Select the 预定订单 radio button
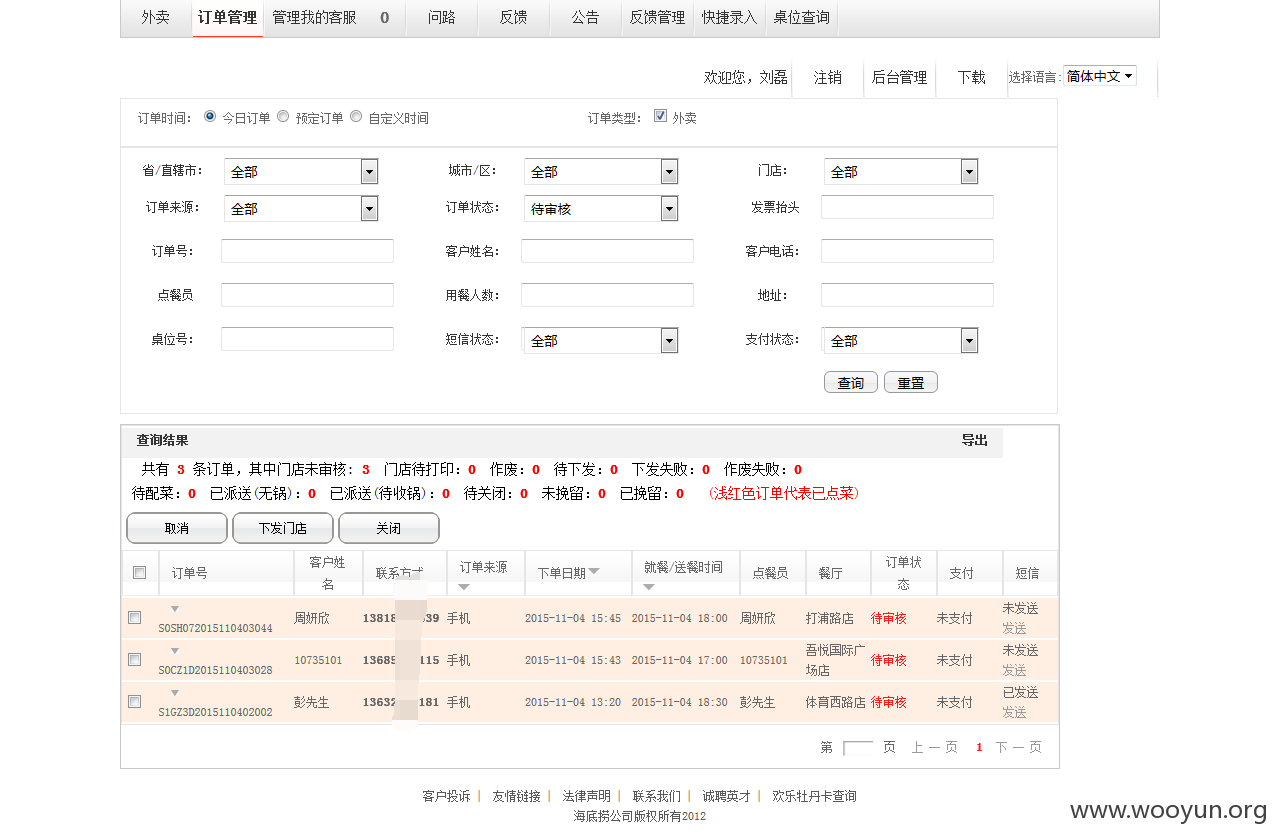Screen dimensions: 1276x839 (283, 116)
